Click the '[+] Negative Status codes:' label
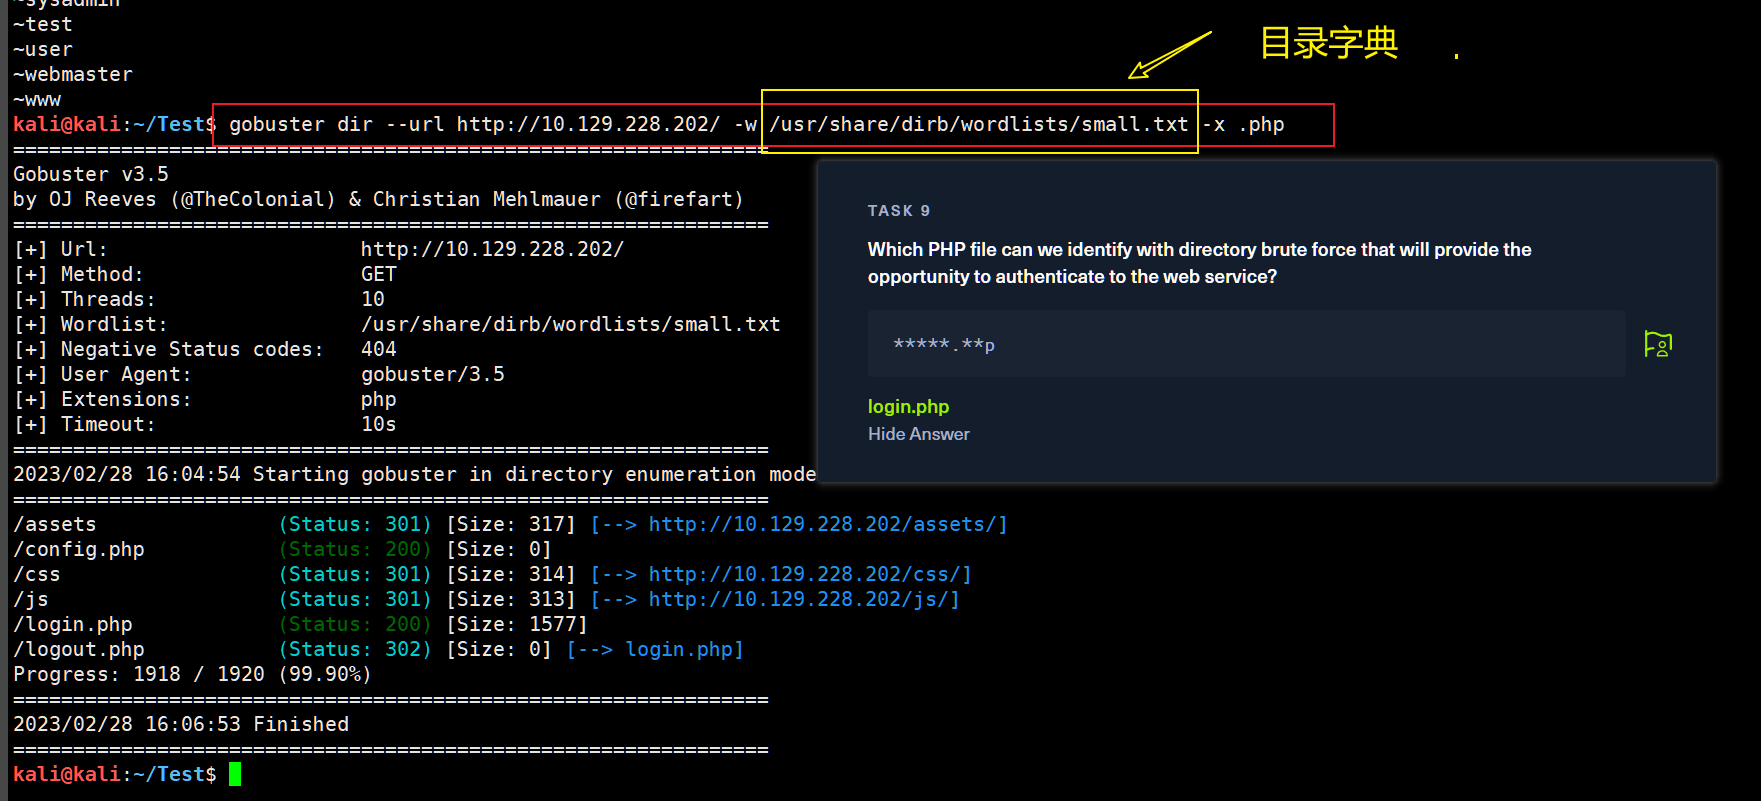Viewport: 1761px width, 801px height. click(169, 349)
